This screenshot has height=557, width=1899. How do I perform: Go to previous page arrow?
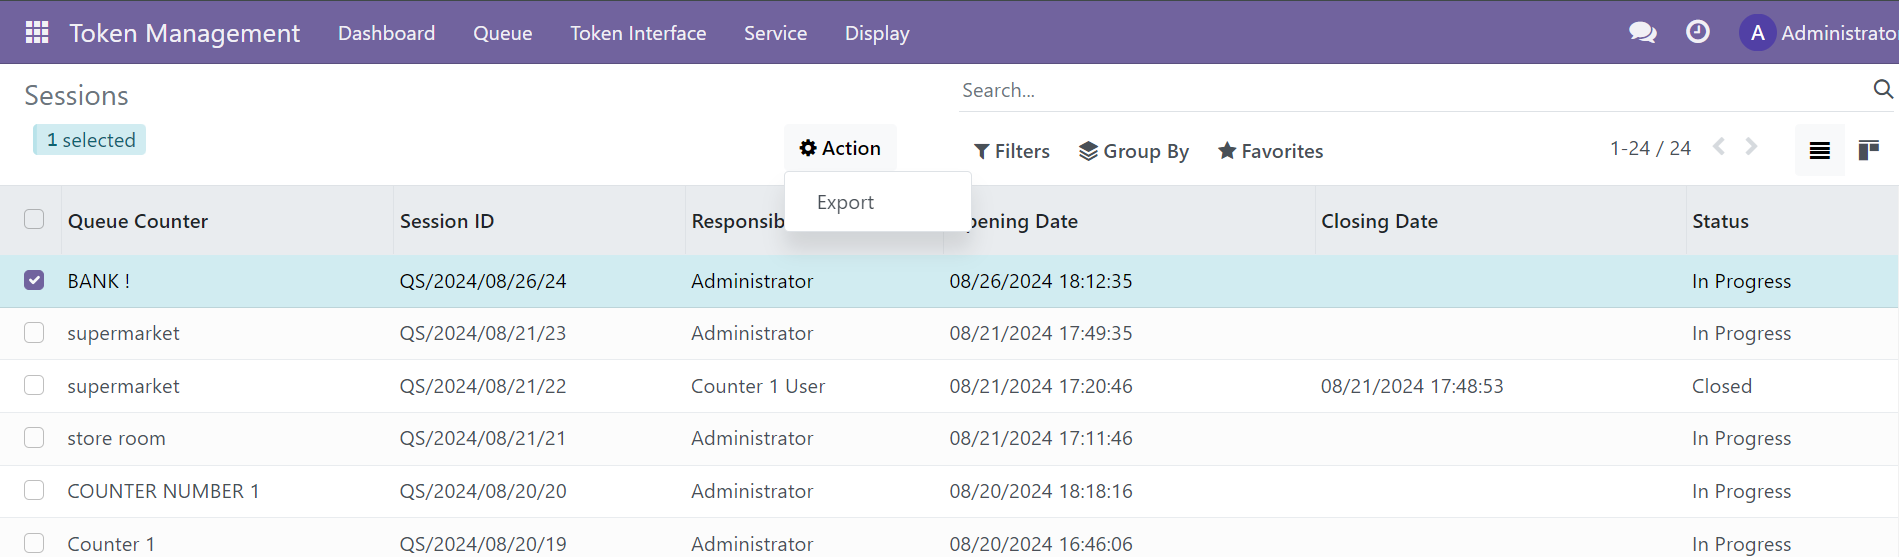point(1719,147)
